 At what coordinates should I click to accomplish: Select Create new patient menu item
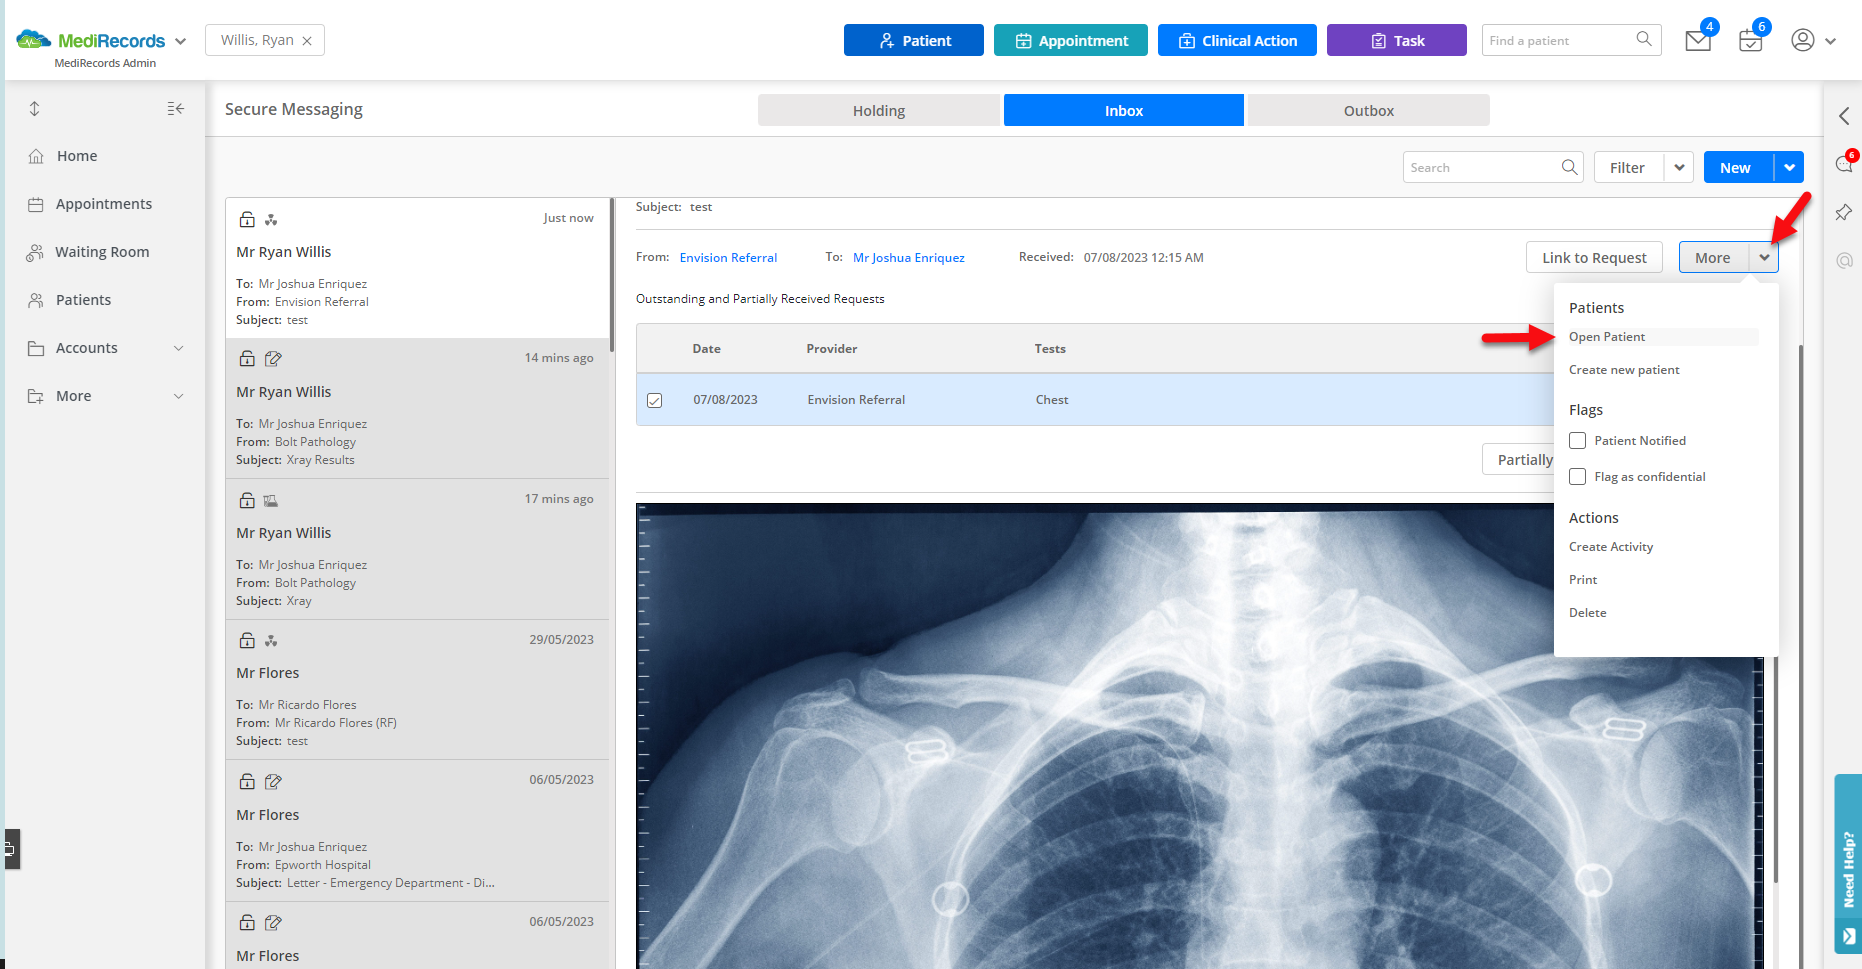pos(1624,370)
